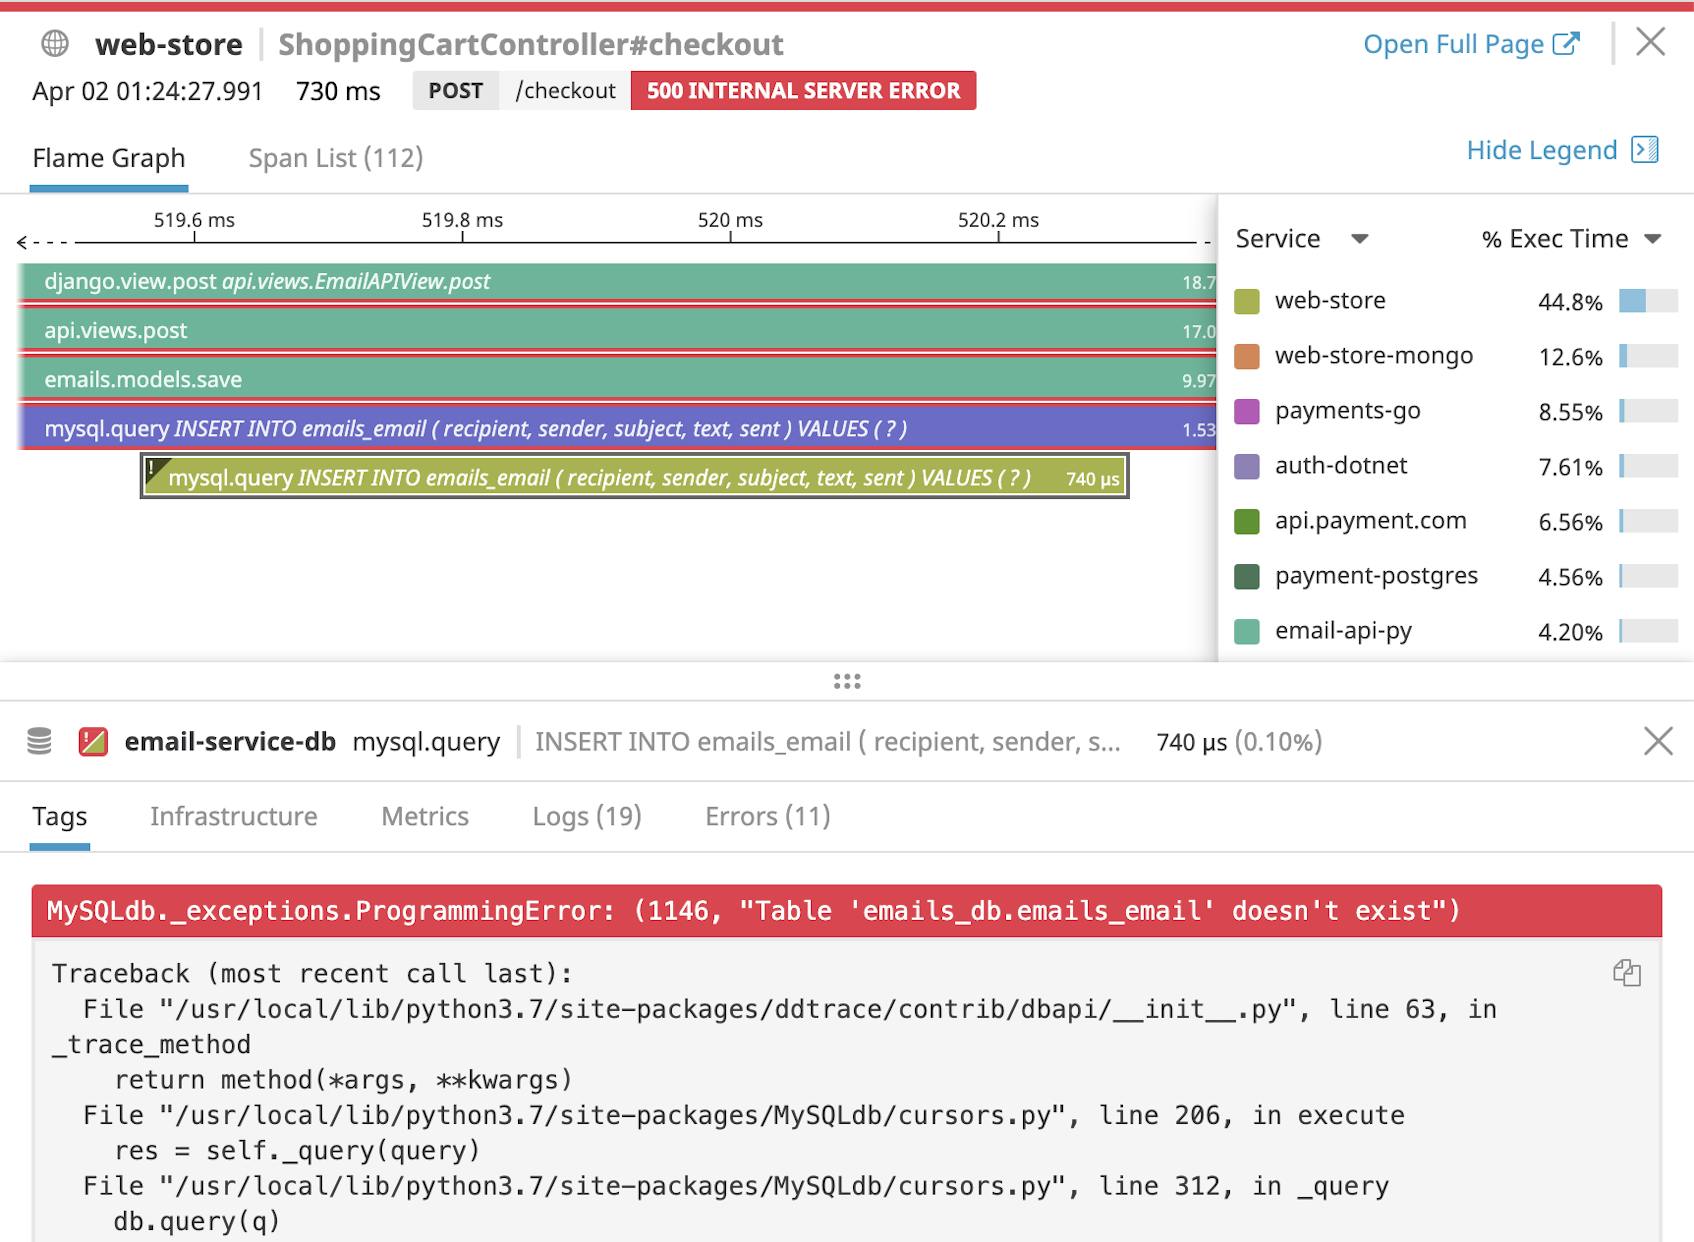Click the exclamation marker on the mysql.query span

coord(152,466)
